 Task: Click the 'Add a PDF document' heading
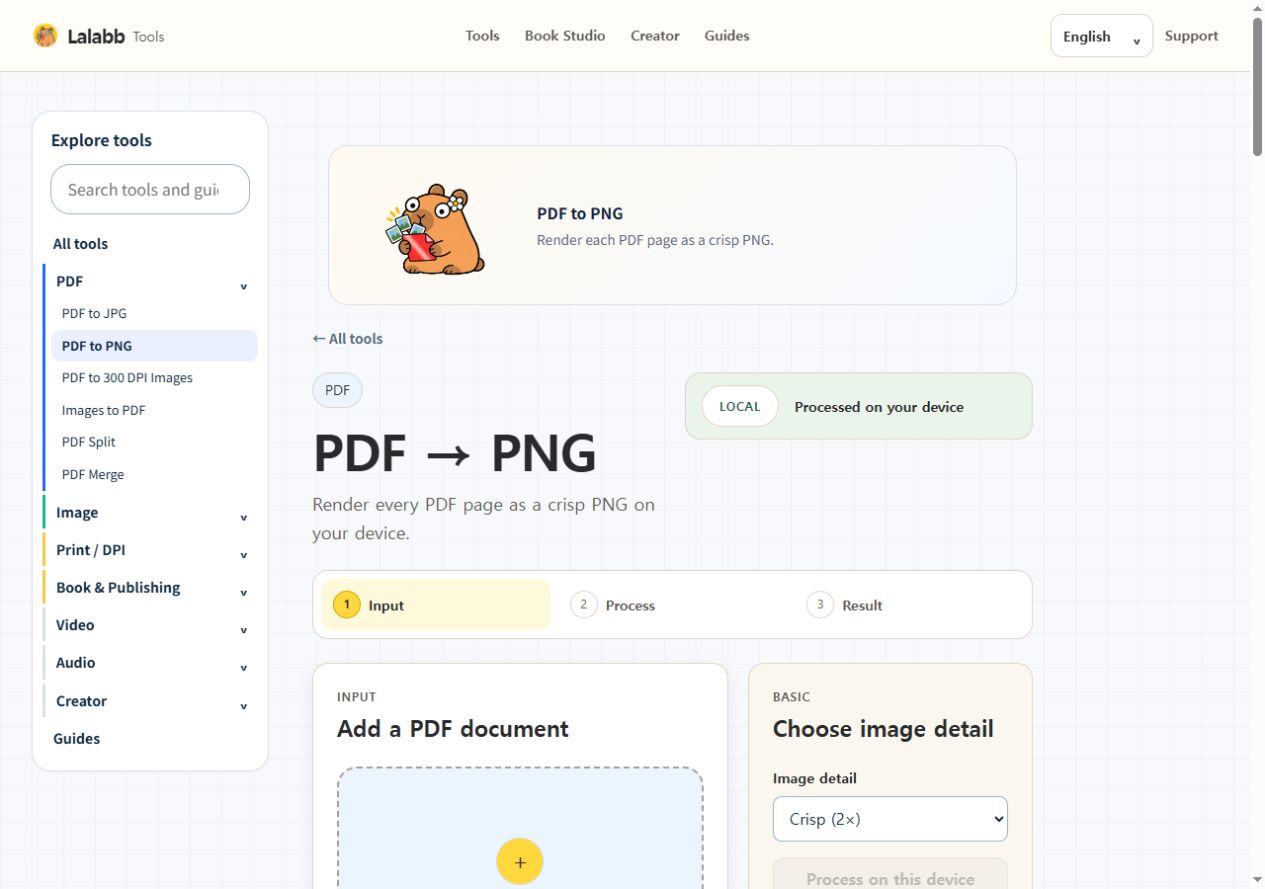tap(453, 729)
